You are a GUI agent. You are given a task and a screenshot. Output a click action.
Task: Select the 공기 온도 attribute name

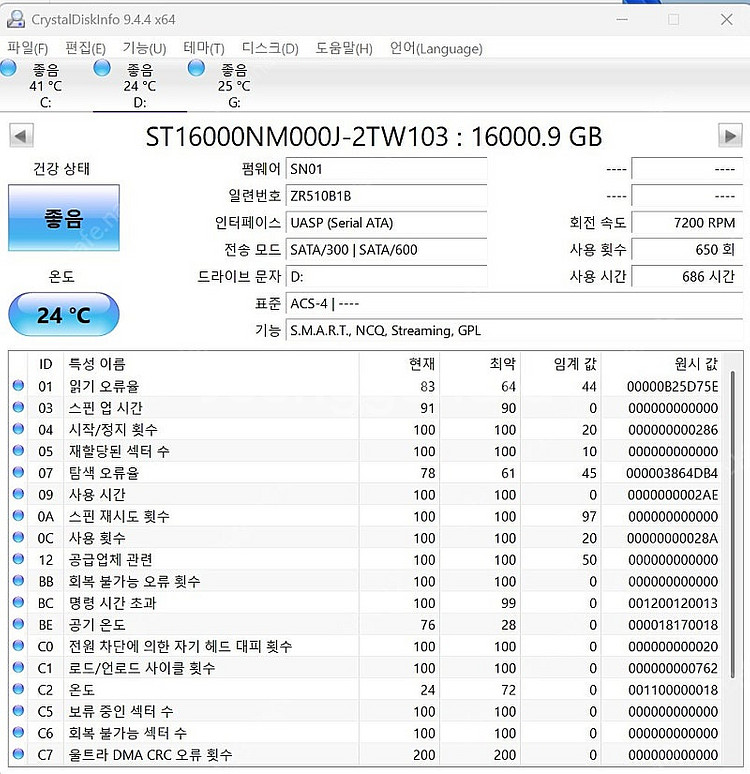click(x=97, y=624)
